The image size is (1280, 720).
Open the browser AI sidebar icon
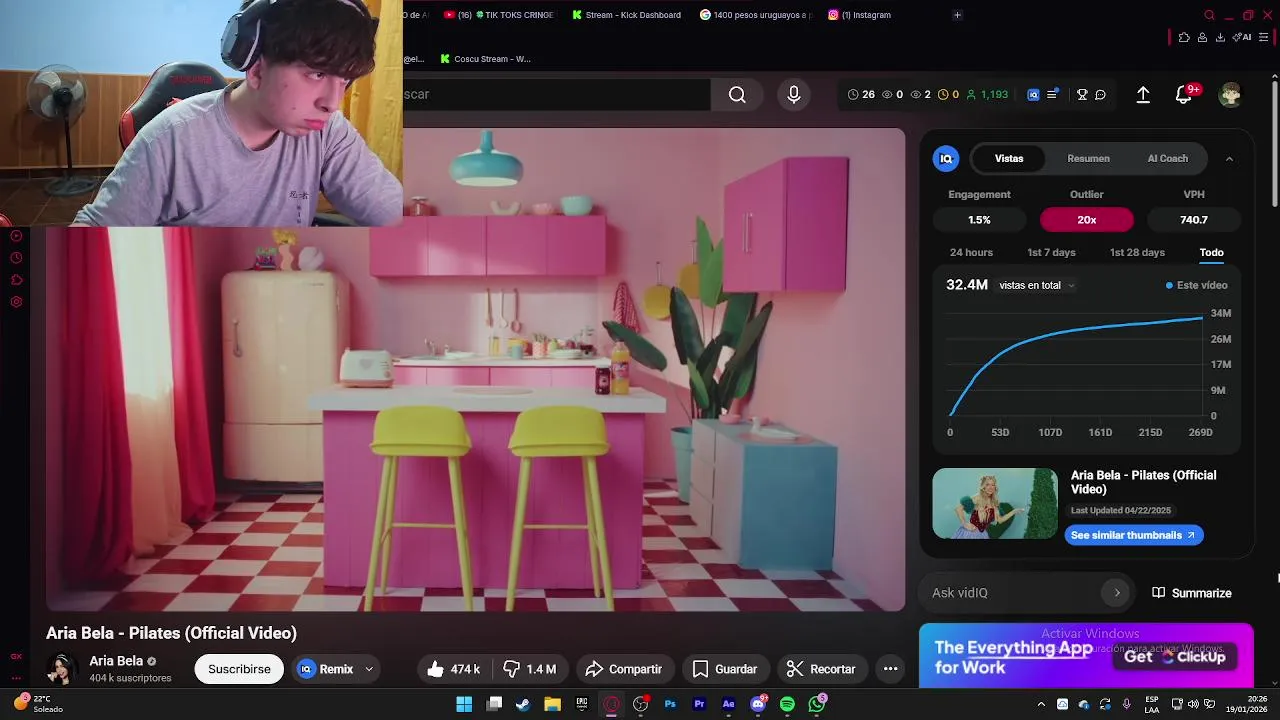(x=1243, y=37)
